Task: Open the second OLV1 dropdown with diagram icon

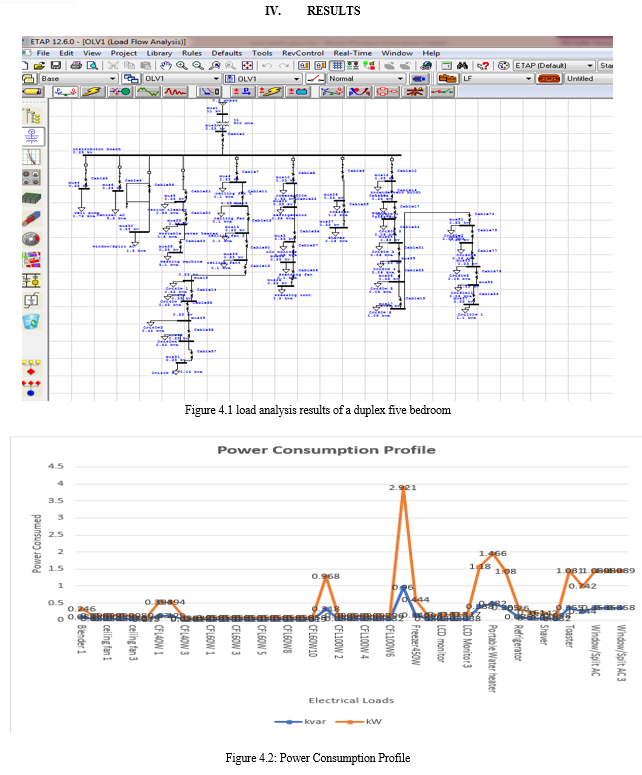Action: pos(262,79)
